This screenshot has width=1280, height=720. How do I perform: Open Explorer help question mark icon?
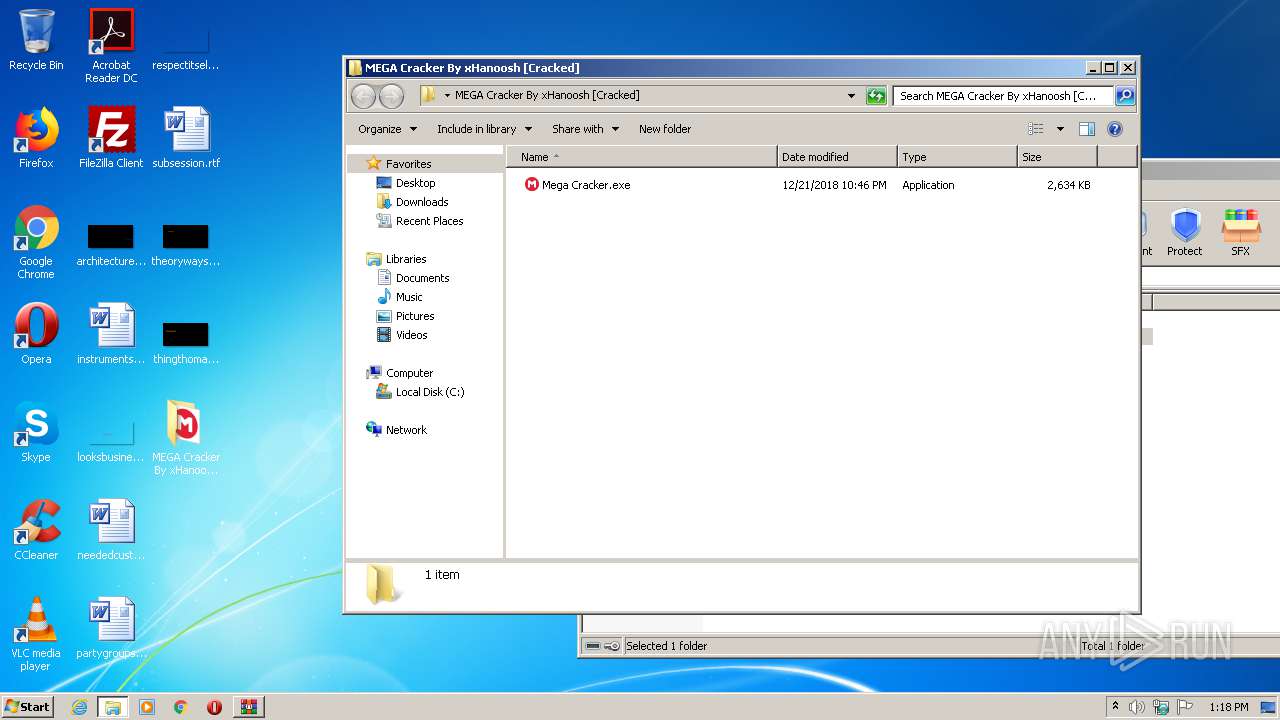tap(1115, 129)
